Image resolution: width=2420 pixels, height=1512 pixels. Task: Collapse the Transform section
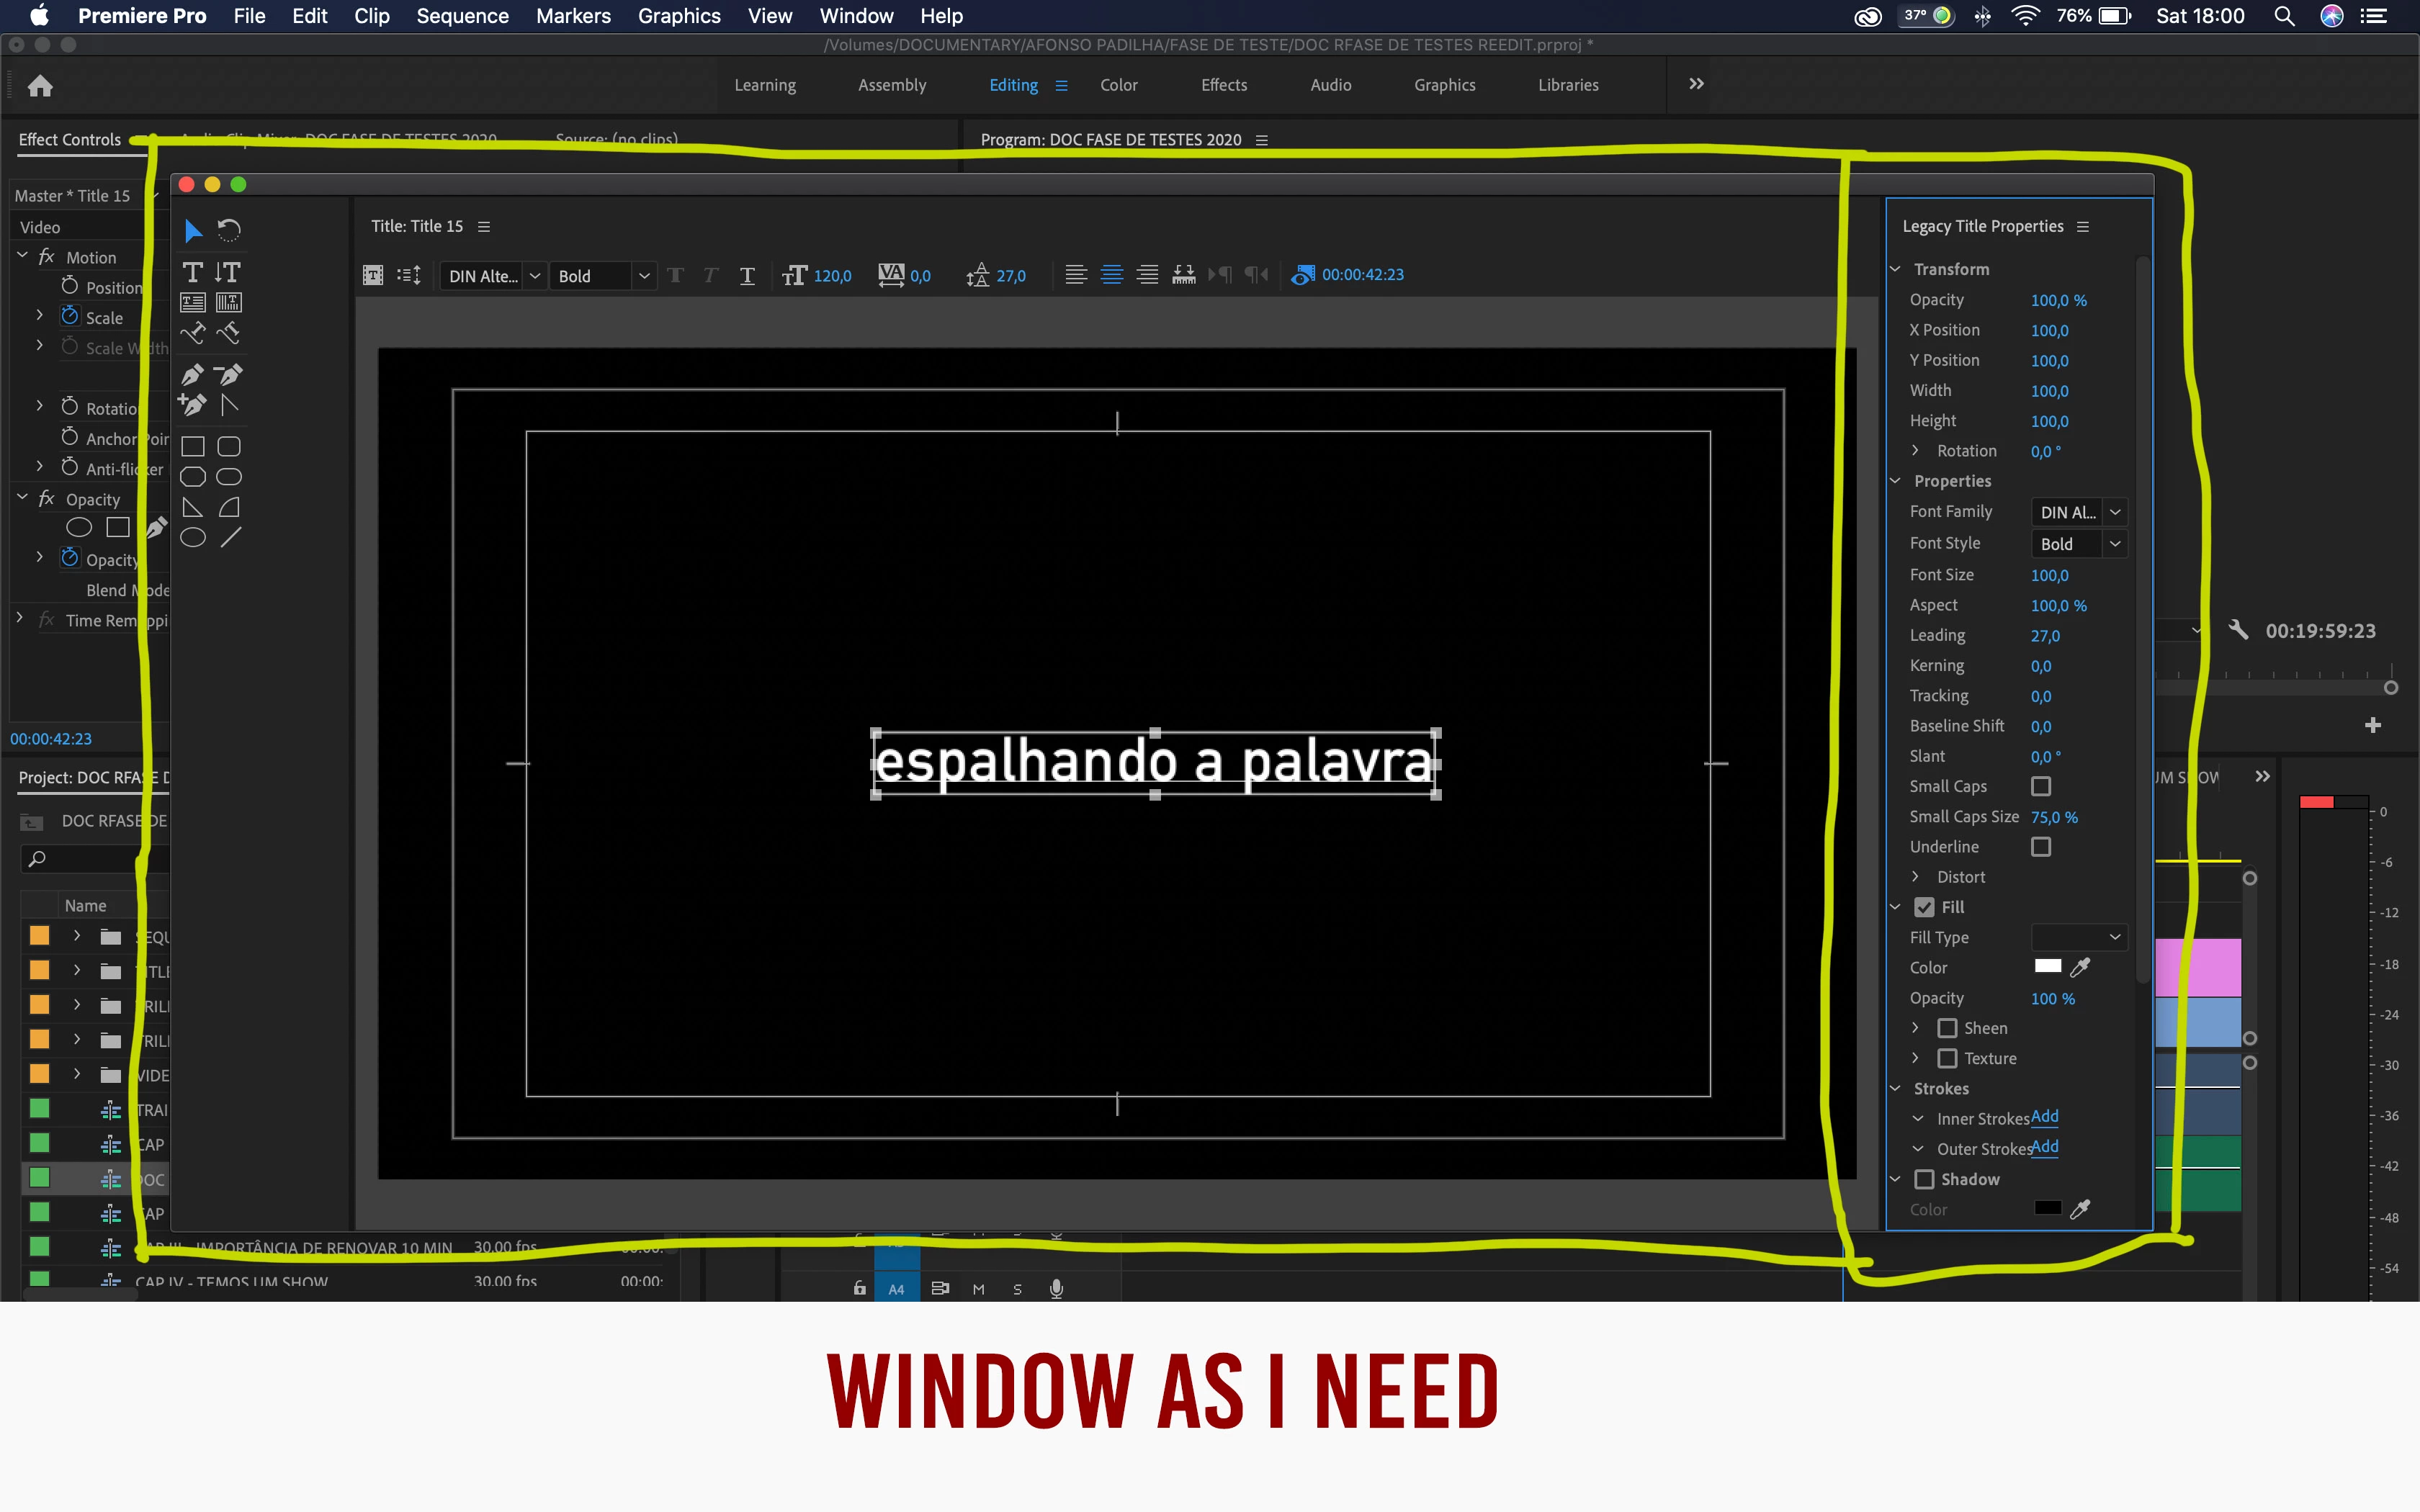[1895, 269]
